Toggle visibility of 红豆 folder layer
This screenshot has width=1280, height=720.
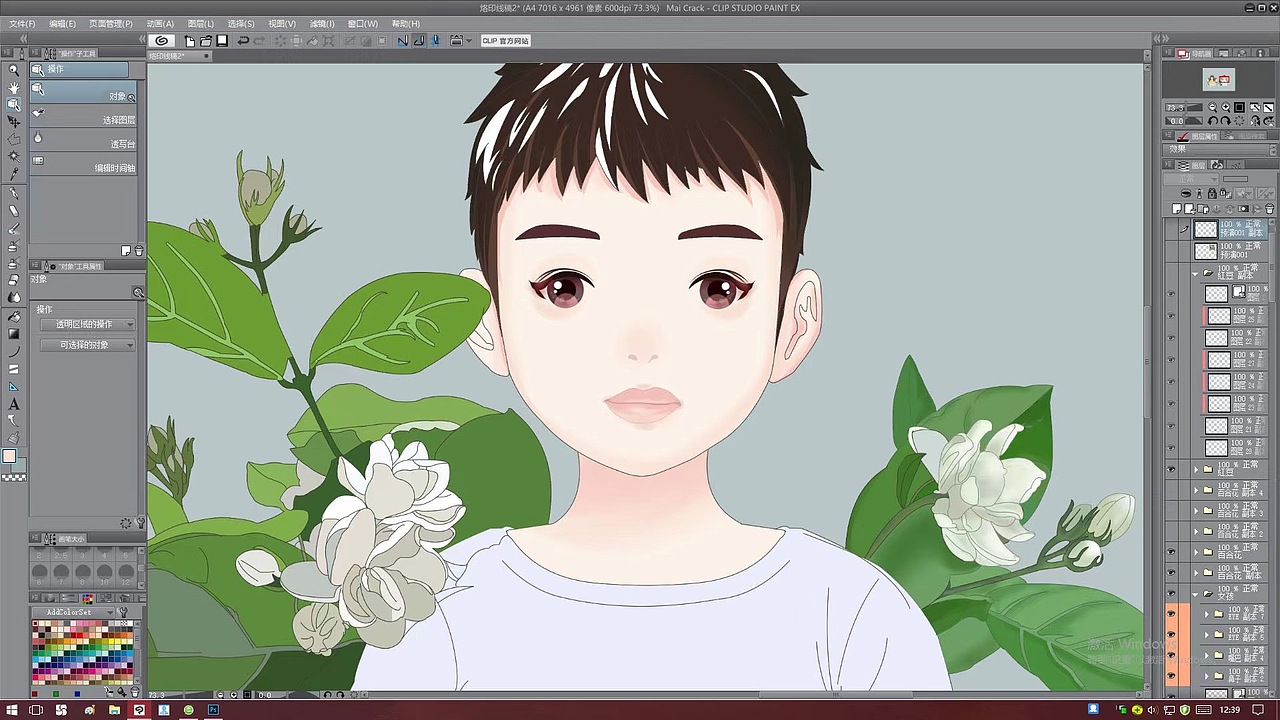click(x=1172, y=469)
